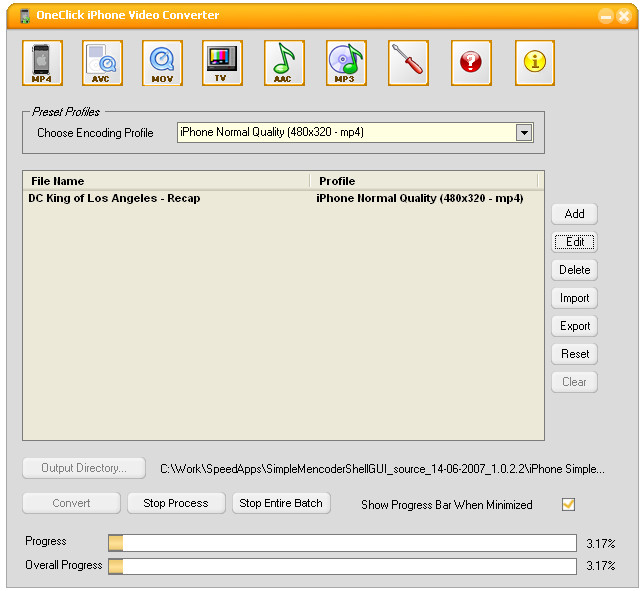Choose the AVC format icon
Image resolution: width=641 pixels, height=591 pixels.
click(x=102, y=63)
